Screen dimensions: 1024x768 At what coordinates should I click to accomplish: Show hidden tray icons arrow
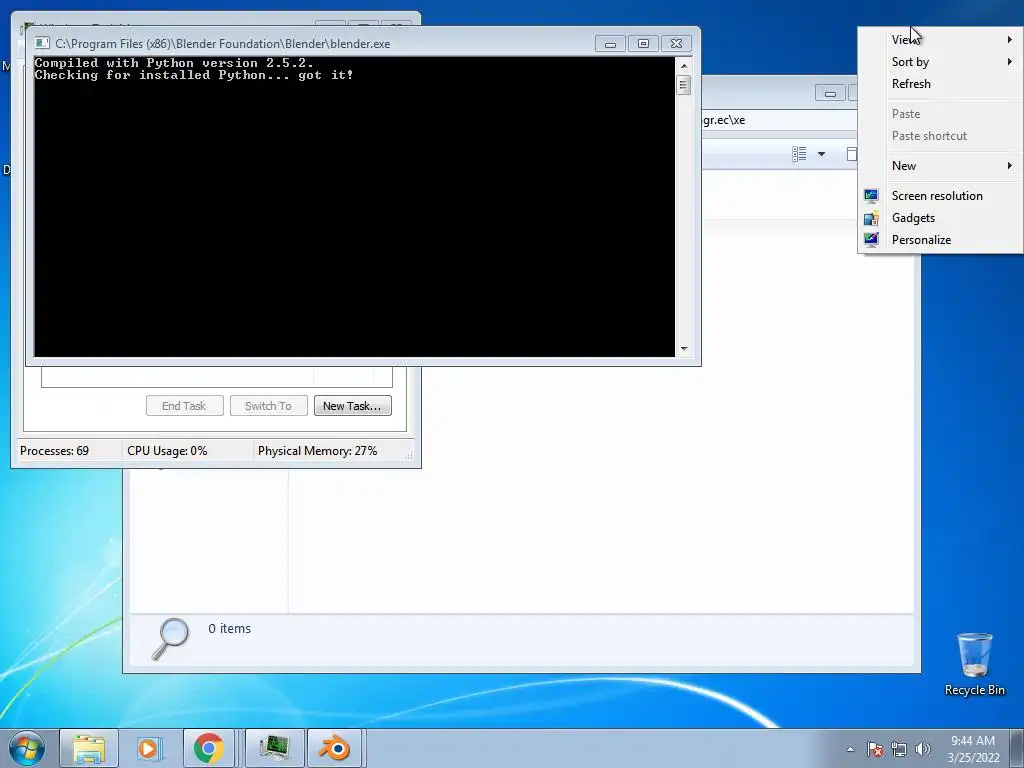pyautogui.click(x=850, y=749)
